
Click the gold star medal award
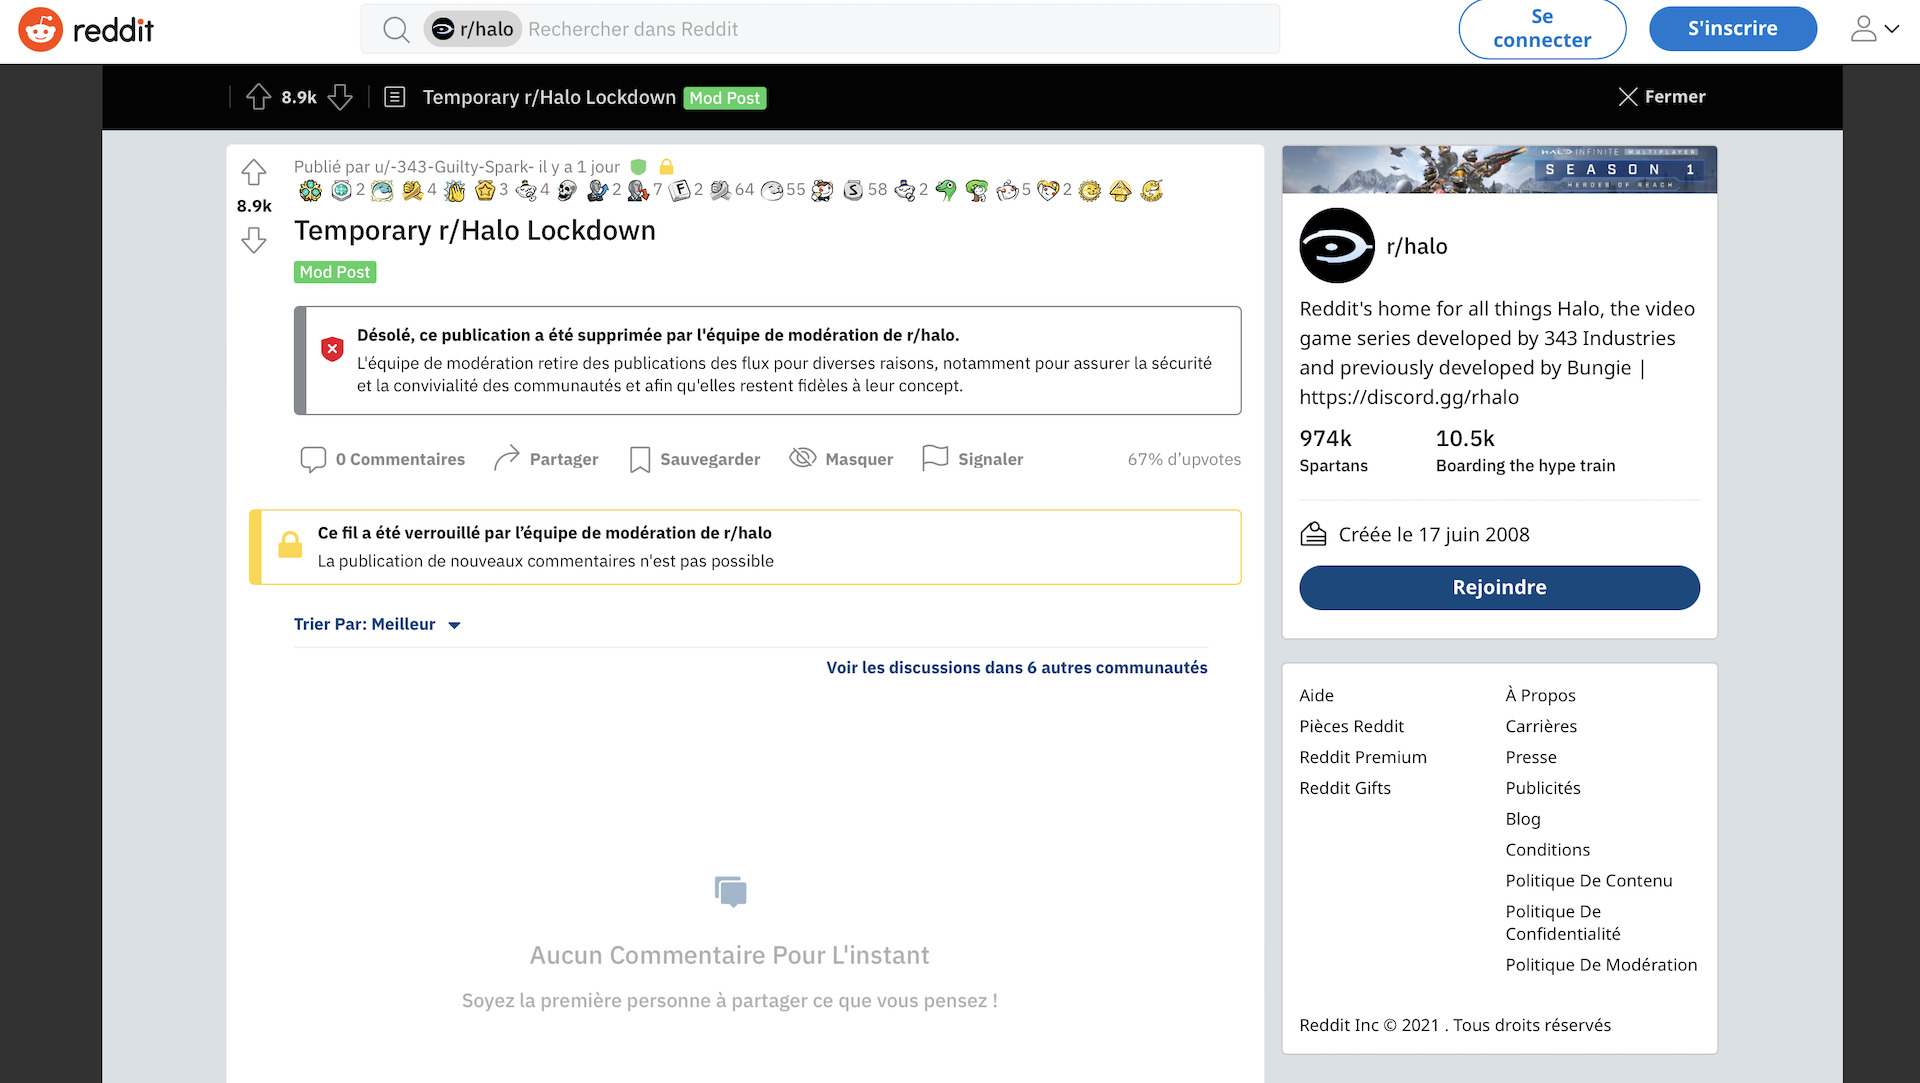coord(485,190)
